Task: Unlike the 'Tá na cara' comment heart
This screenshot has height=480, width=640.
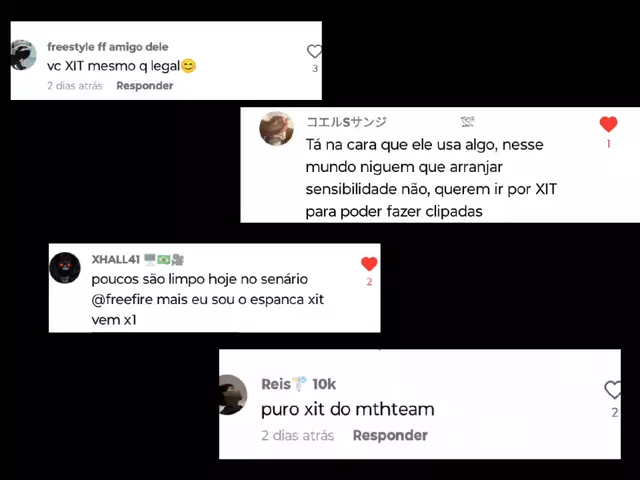Action: tap(608, 124)
